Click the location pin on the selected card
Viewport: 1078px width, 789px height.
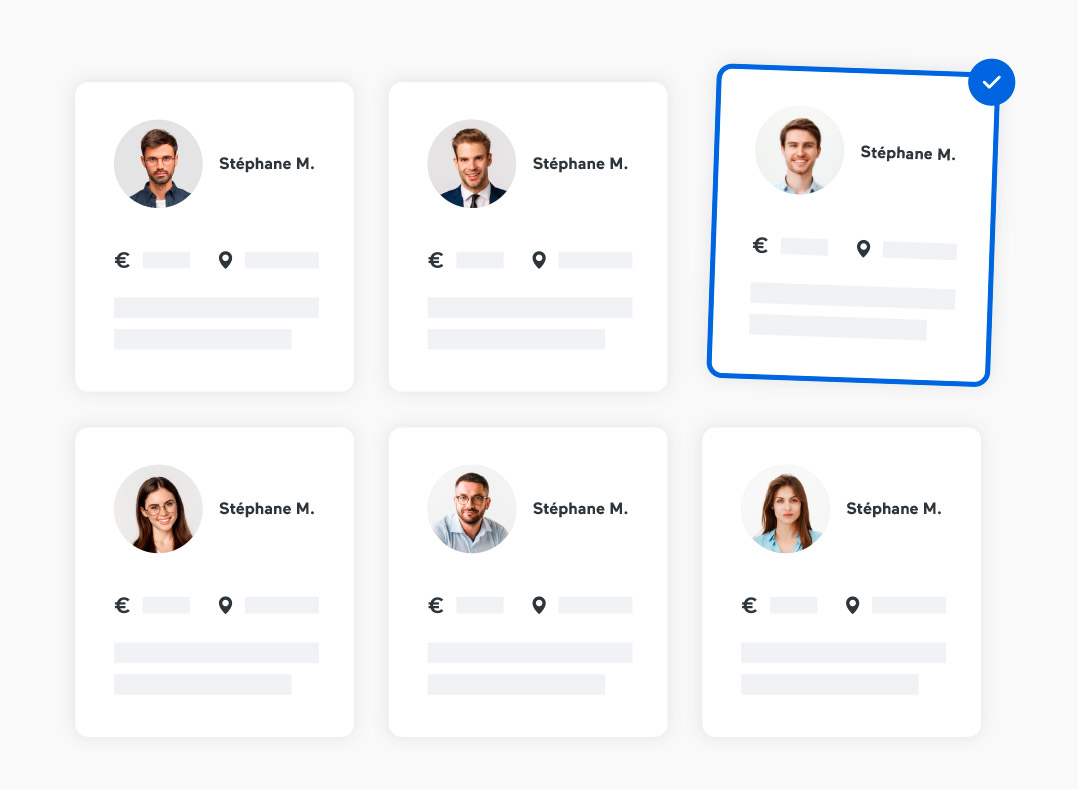(x=864, y=249)
